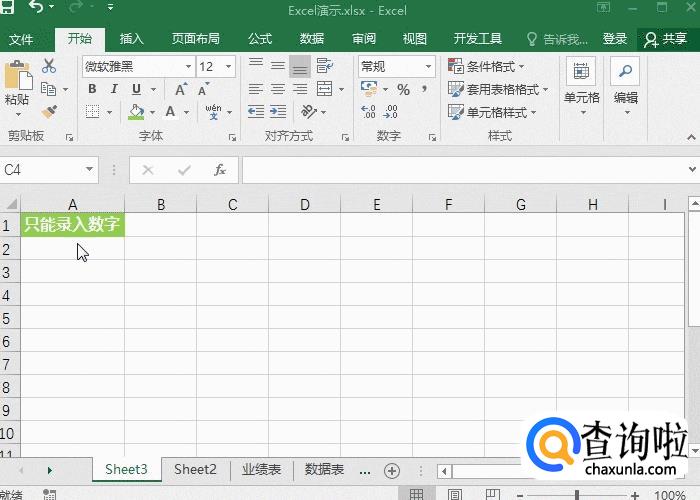The width and height of the screenshot is (700, 500).
Task: Open the 业绩表 worksheet tab
Action: pos(262,470)
